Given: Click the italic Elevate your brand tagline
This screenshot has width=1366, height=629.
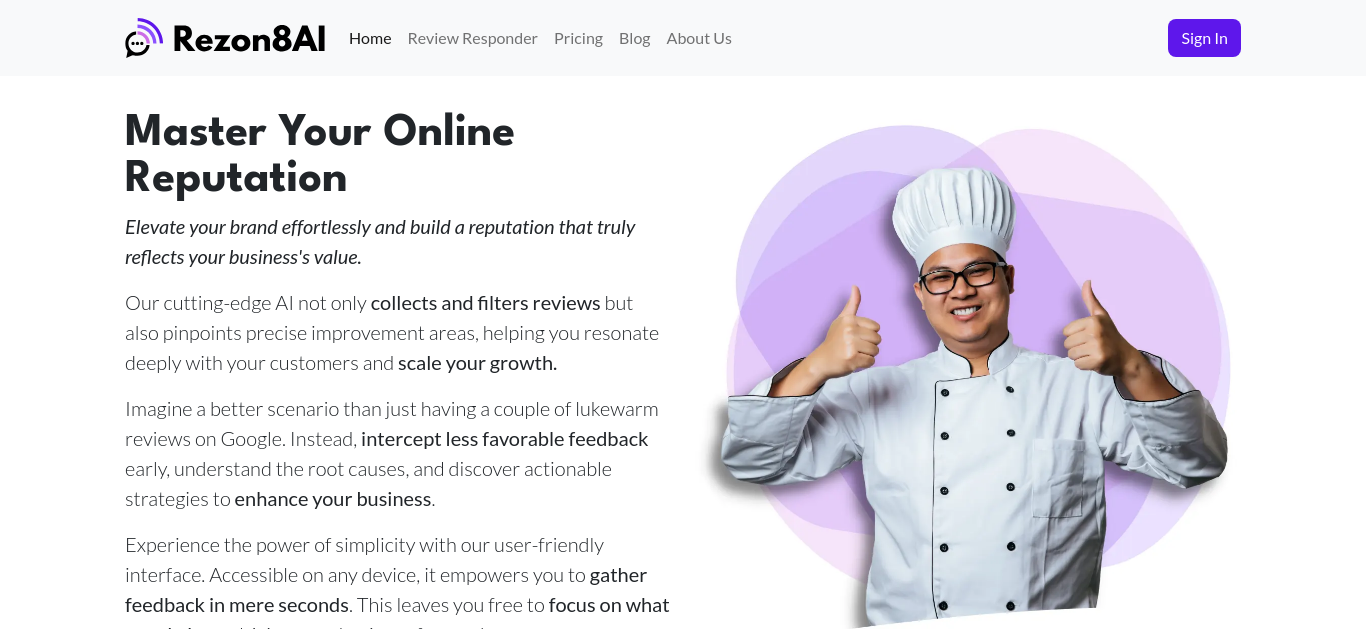Looking at the screenshot, I should [380, 242].
